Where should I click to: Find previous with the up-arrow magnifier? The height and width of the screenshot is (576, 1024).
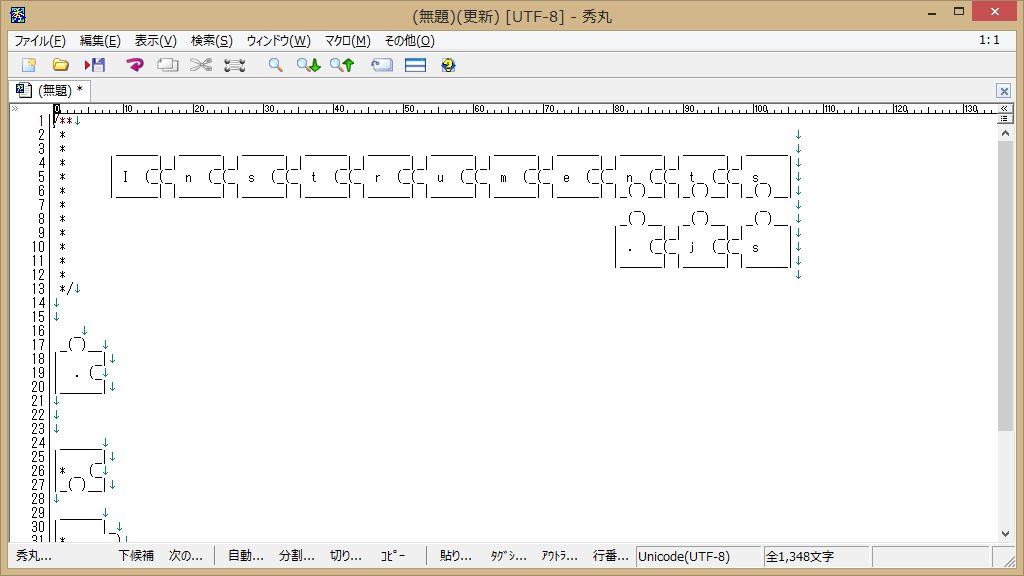click(342, 65)
